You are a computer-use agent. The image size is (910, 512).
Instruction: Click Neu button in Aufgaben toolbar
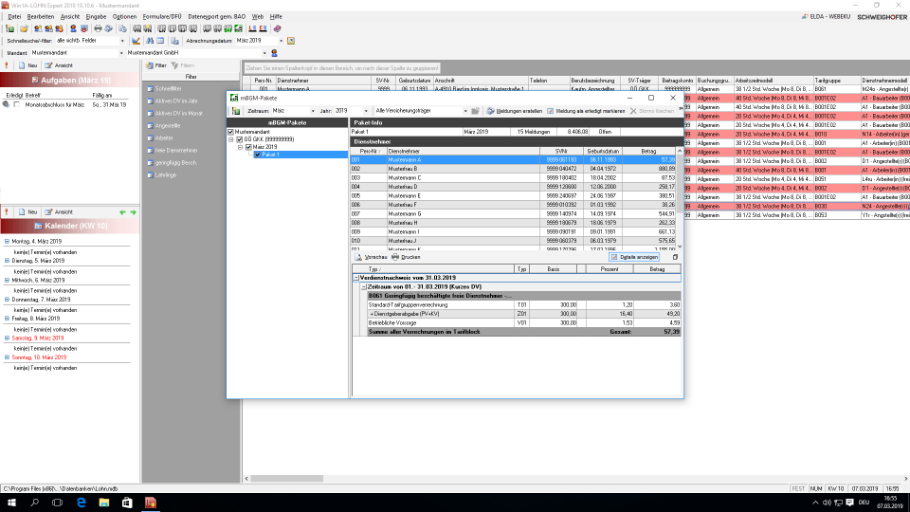(28, 66)
